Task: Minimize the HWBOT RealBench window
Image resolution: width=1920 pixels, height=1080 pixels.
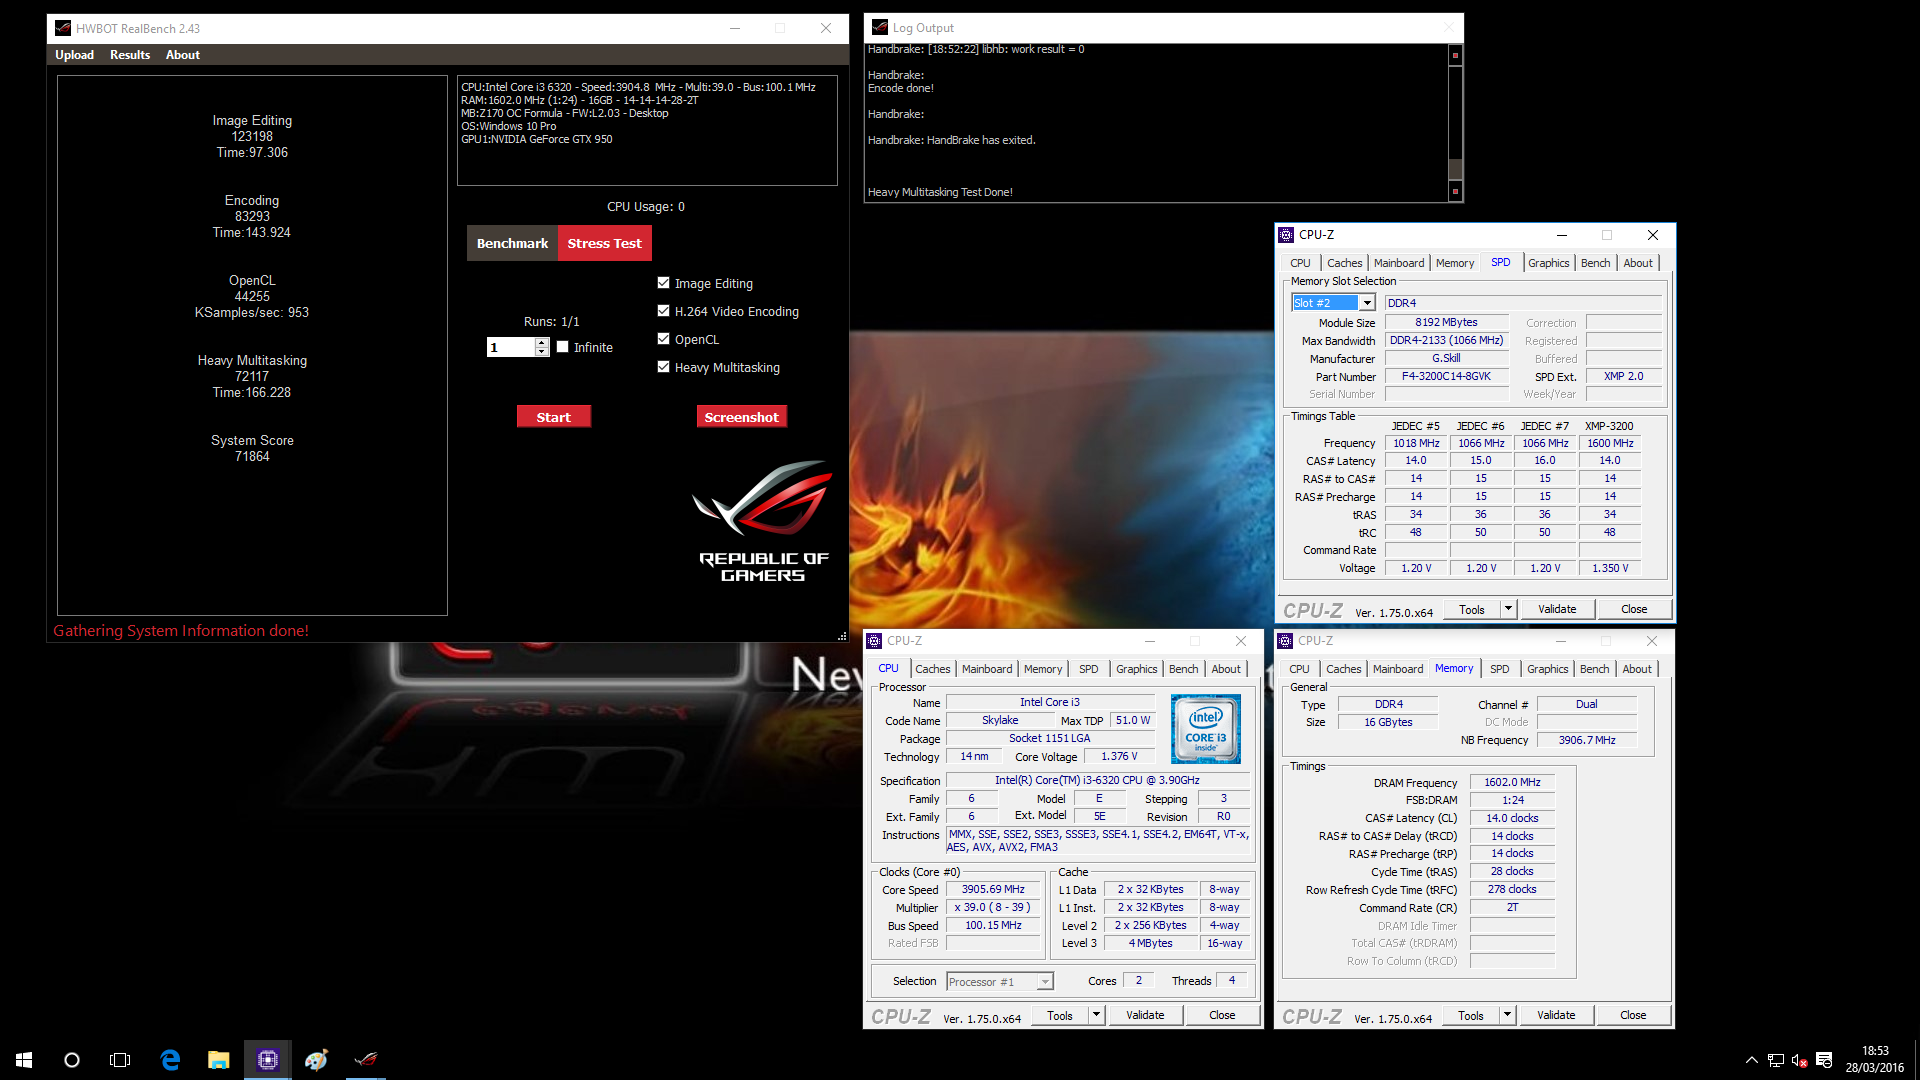Action: (735, 28)
